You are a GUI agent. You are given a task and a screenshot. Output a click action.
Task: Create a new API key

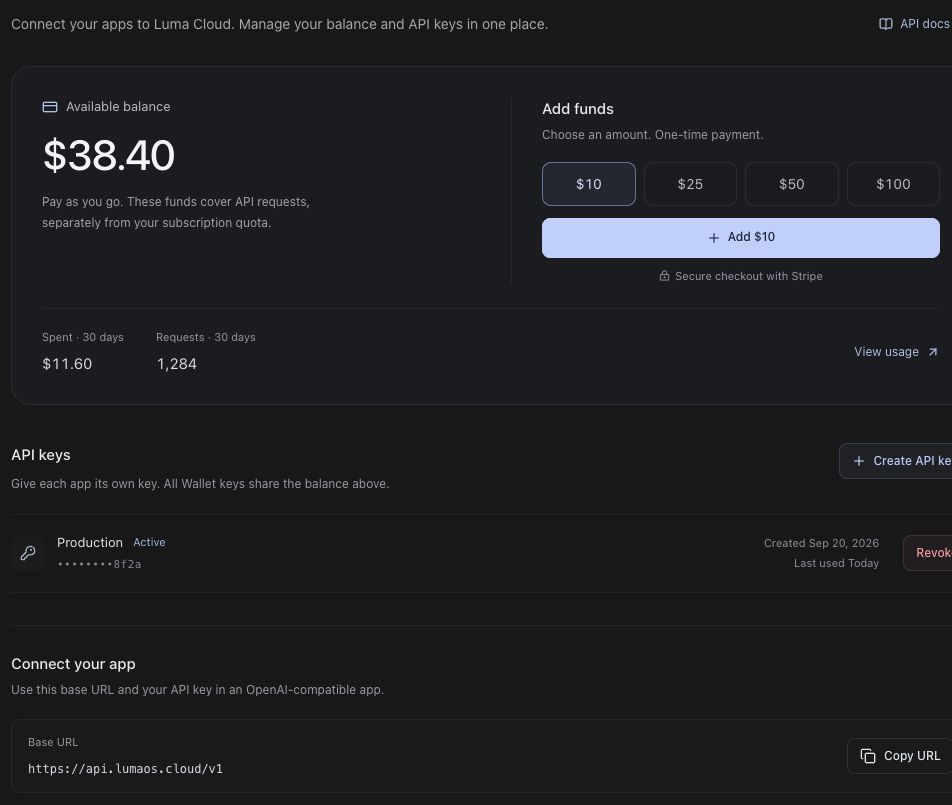click(x=896, y=461)
